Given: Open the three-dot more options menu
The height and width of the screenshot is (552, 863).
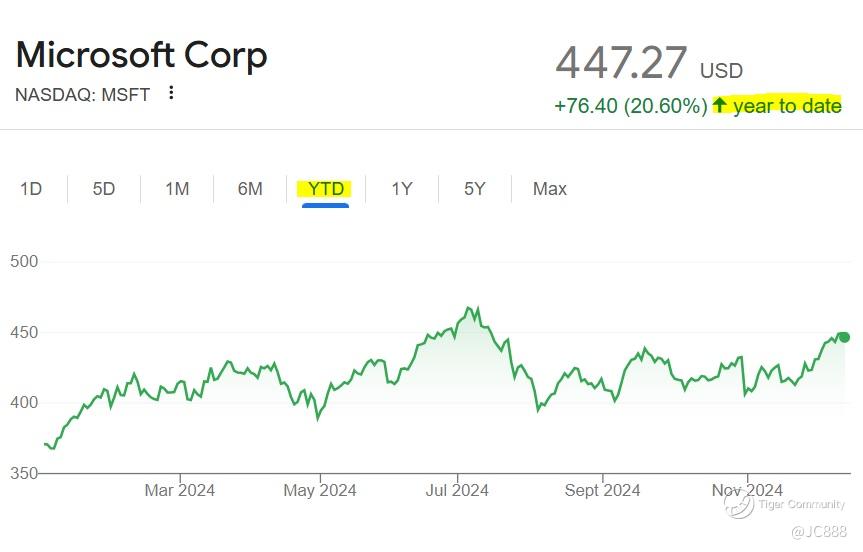Looking at the screenshot, I should pyautogui.click(x=172, y=93).
